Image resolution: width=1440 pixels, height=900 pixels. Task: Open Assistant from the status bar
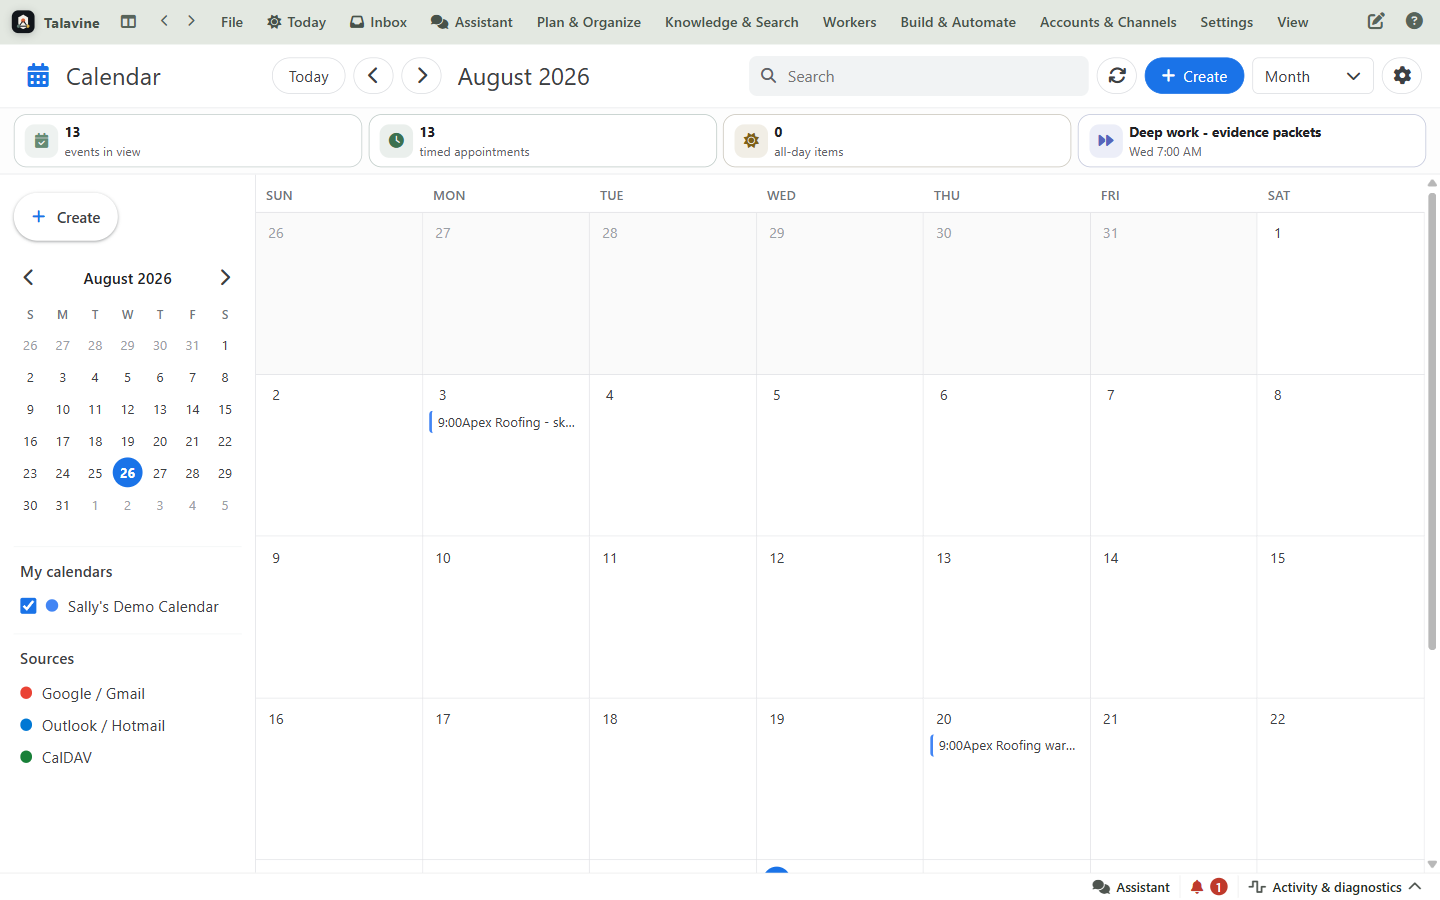coord(1131,887)
